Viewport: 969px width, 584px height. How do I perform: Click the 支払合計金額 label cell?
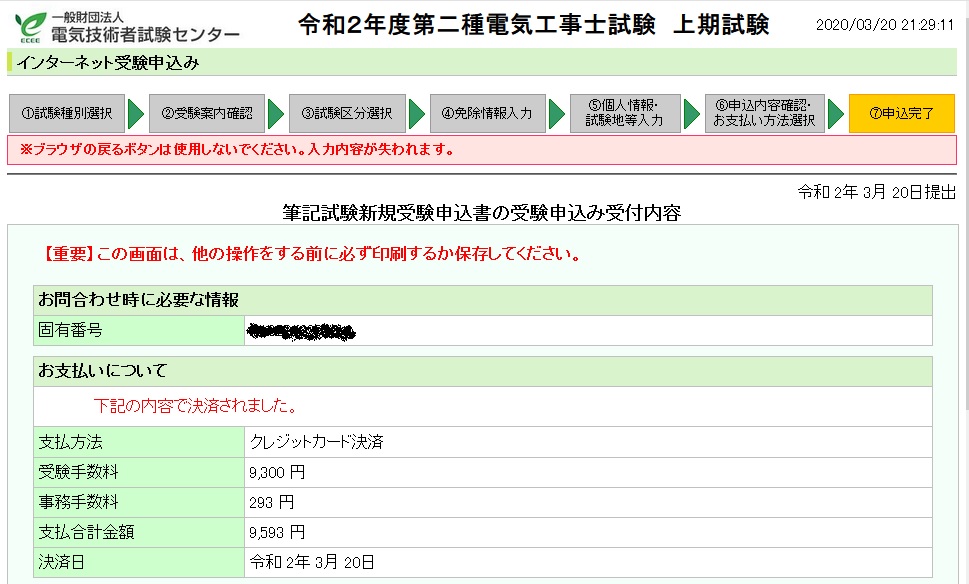pos(139,532)
